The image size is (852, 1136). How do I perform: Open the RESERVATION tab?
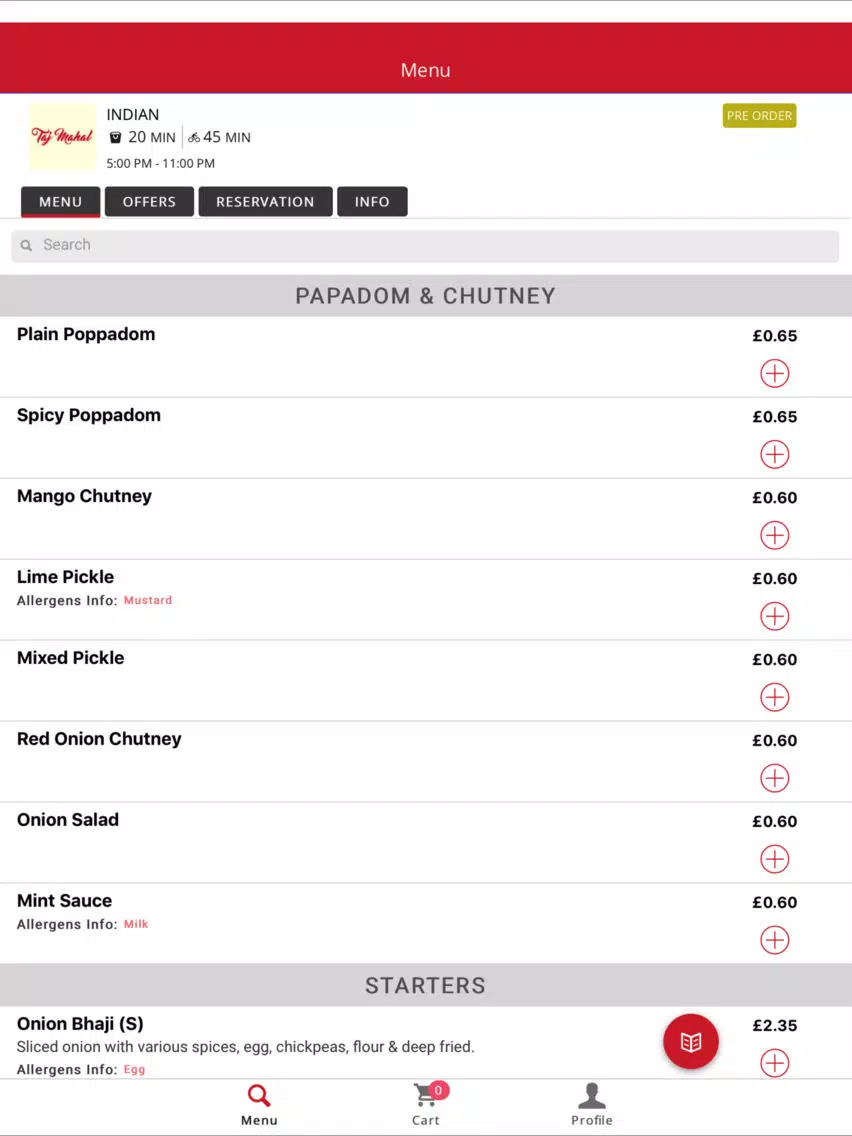(x=265, y=201)
